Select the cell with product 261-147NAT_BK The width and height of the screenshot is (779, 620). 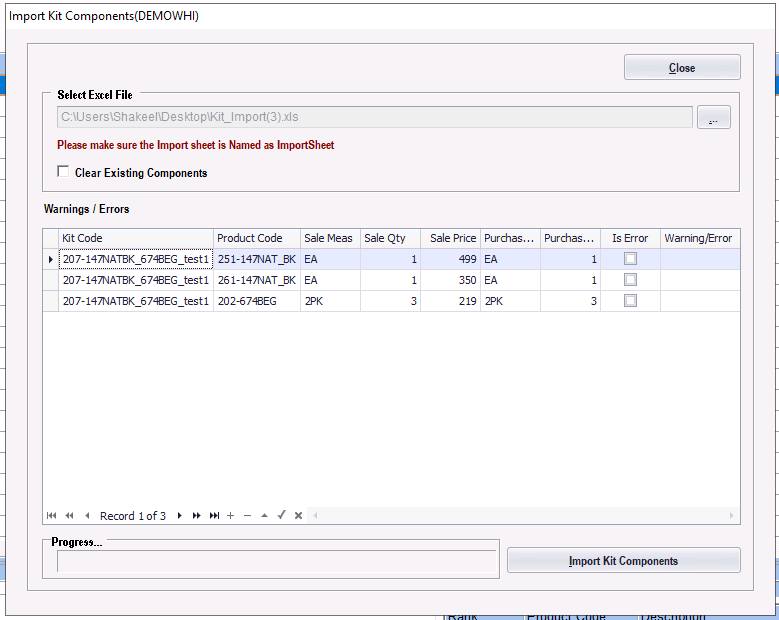(x=256, y=280)
